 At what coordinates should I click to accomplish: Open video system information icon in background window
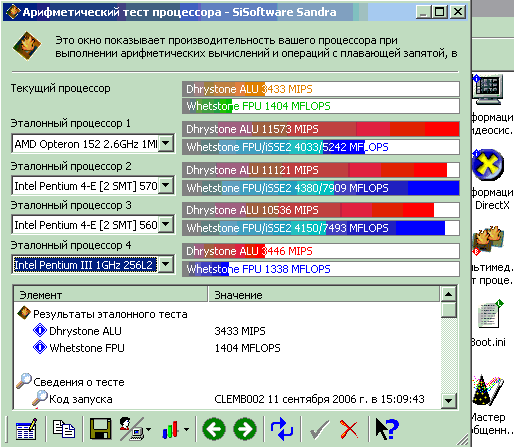pos(488,90)
